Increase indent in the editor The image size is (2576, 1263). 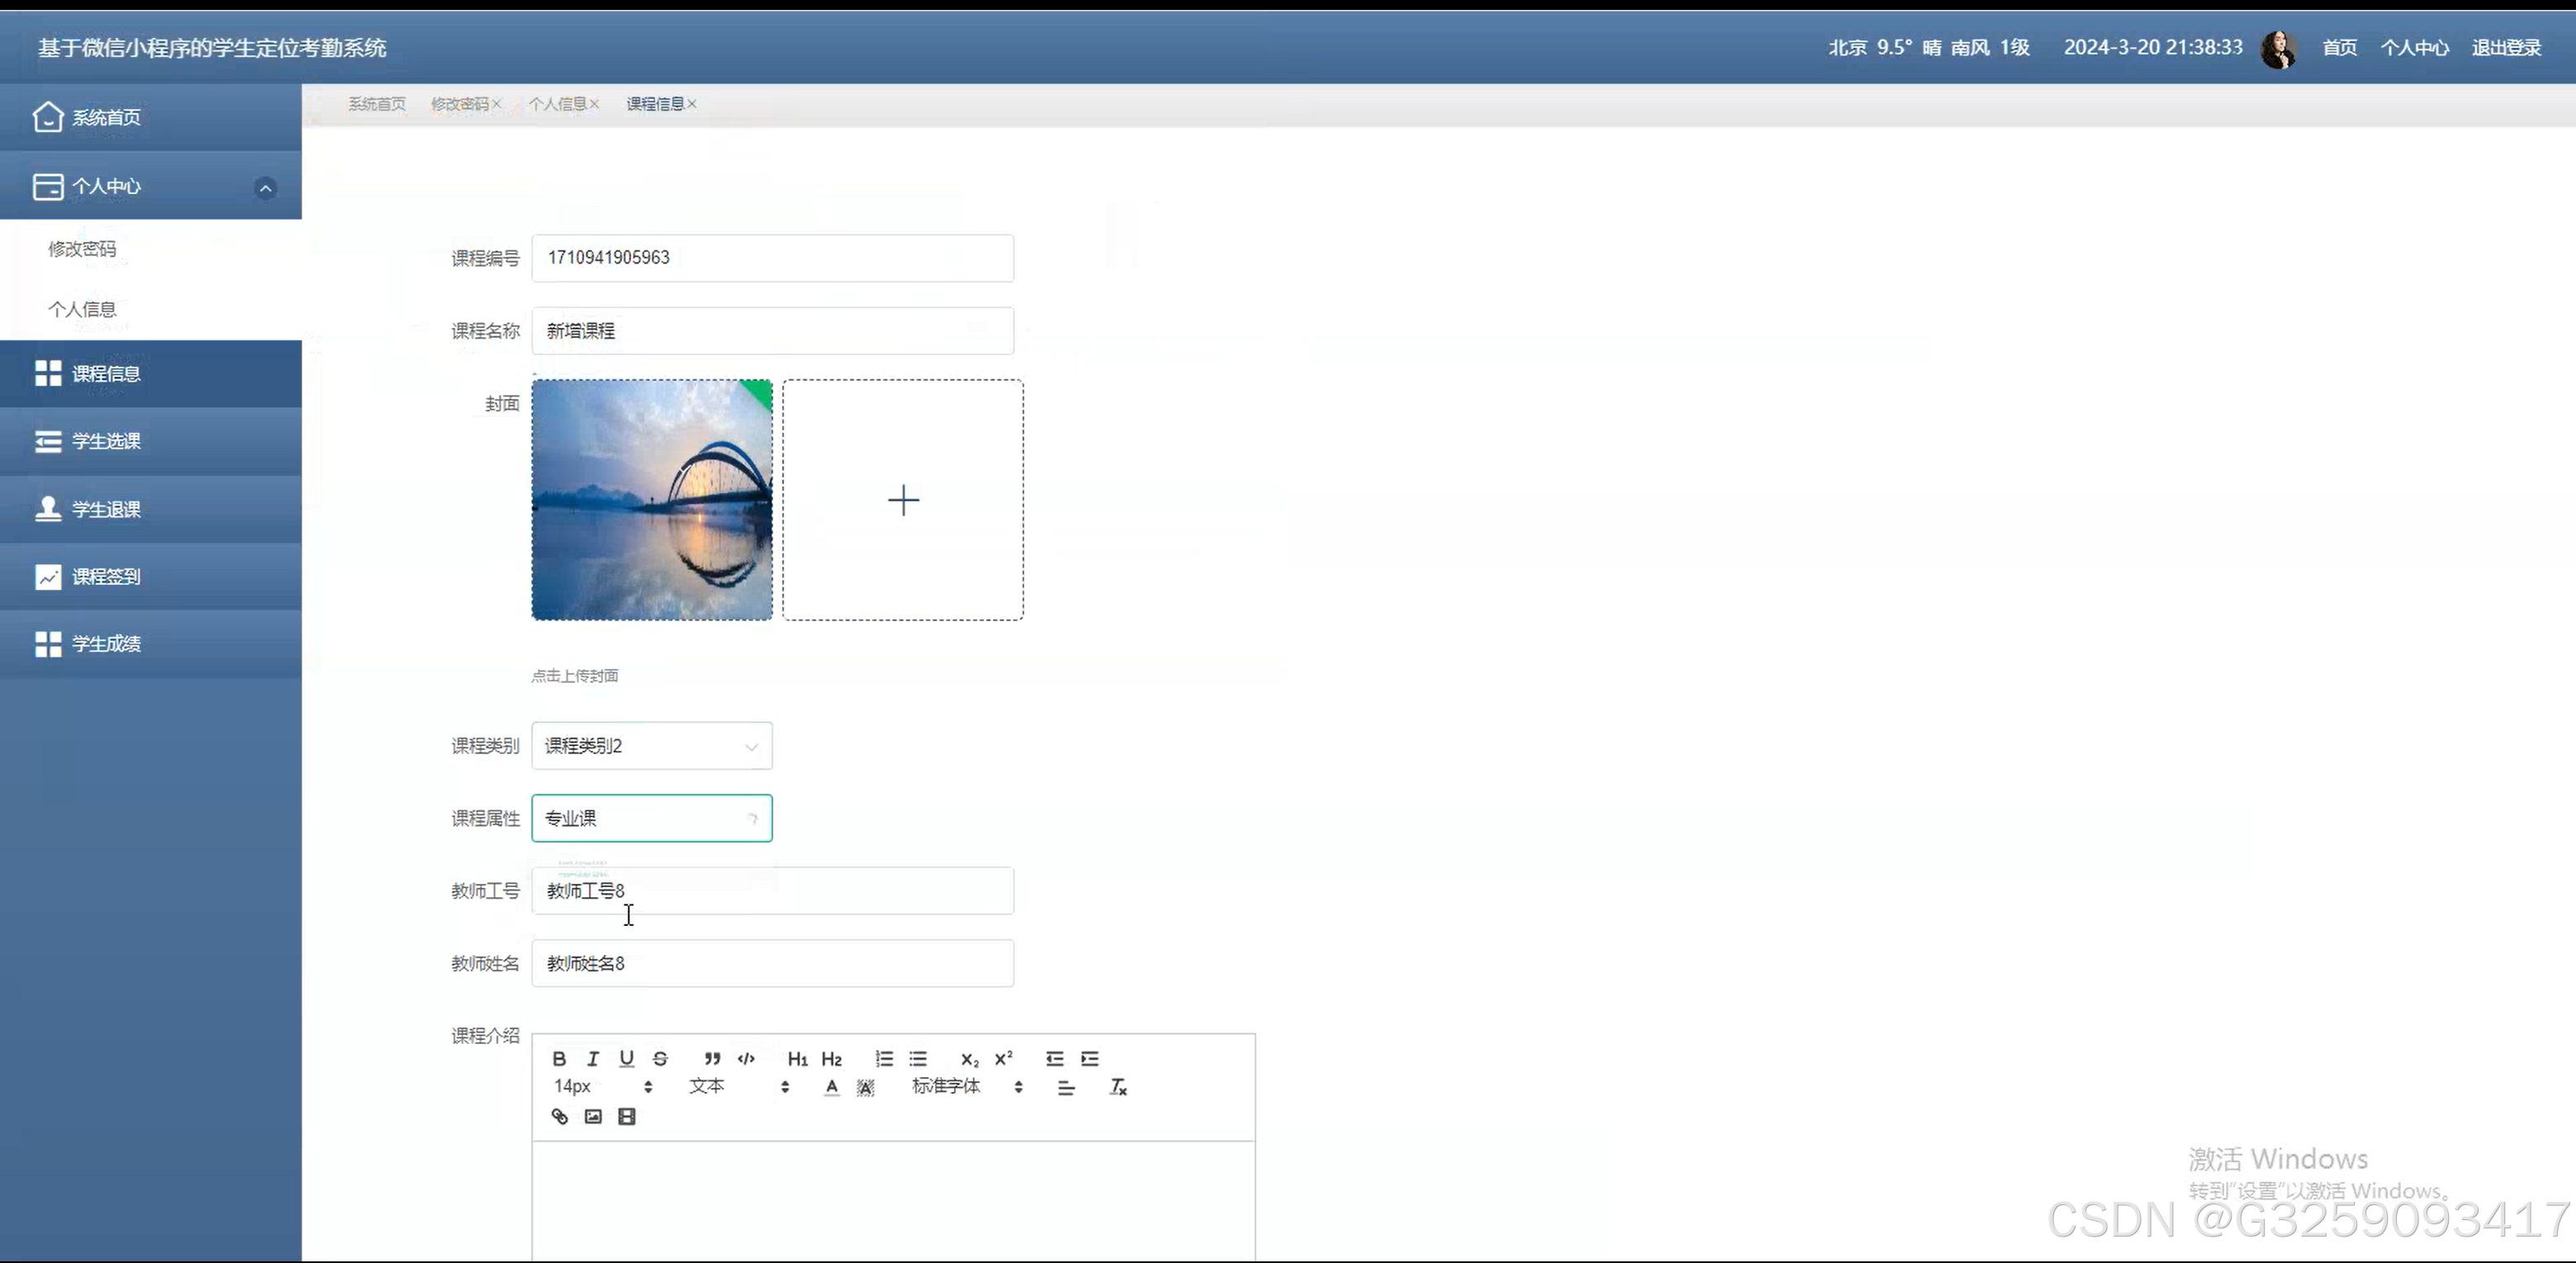click(x=1090, y=1058)
